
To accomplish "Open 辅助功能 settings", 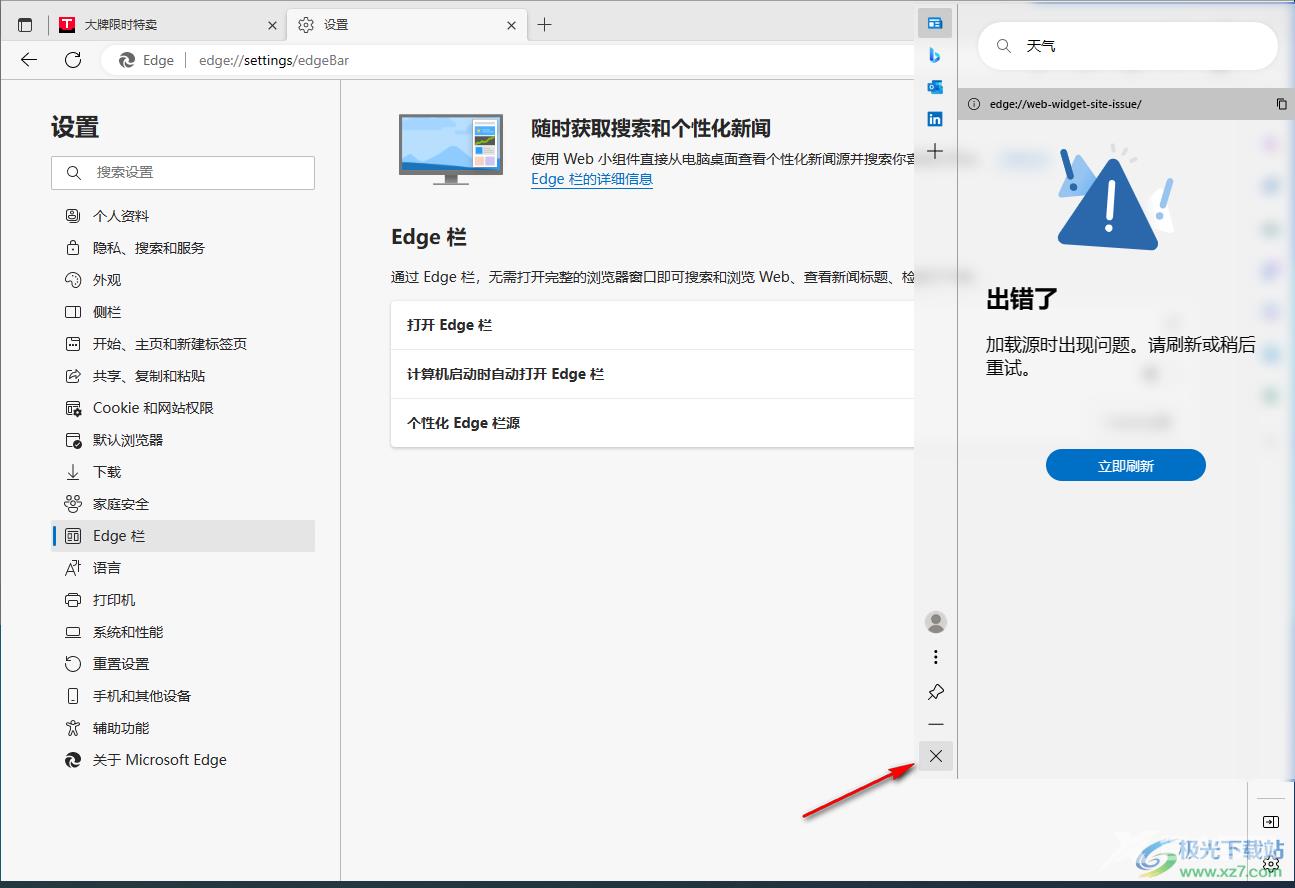I will point(183,728).
